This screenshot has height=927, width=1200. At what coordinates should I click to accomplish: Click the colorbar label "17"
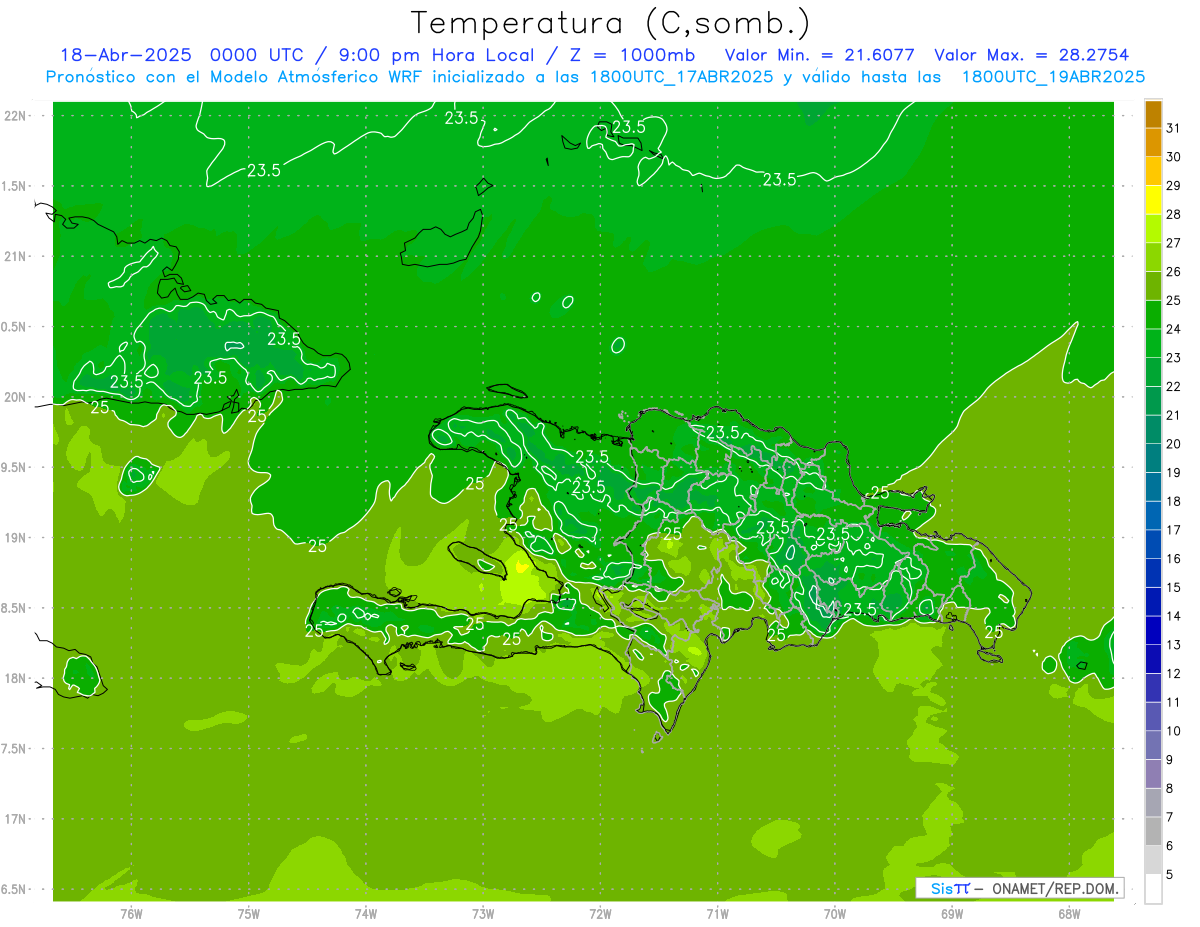[1174, 530]
